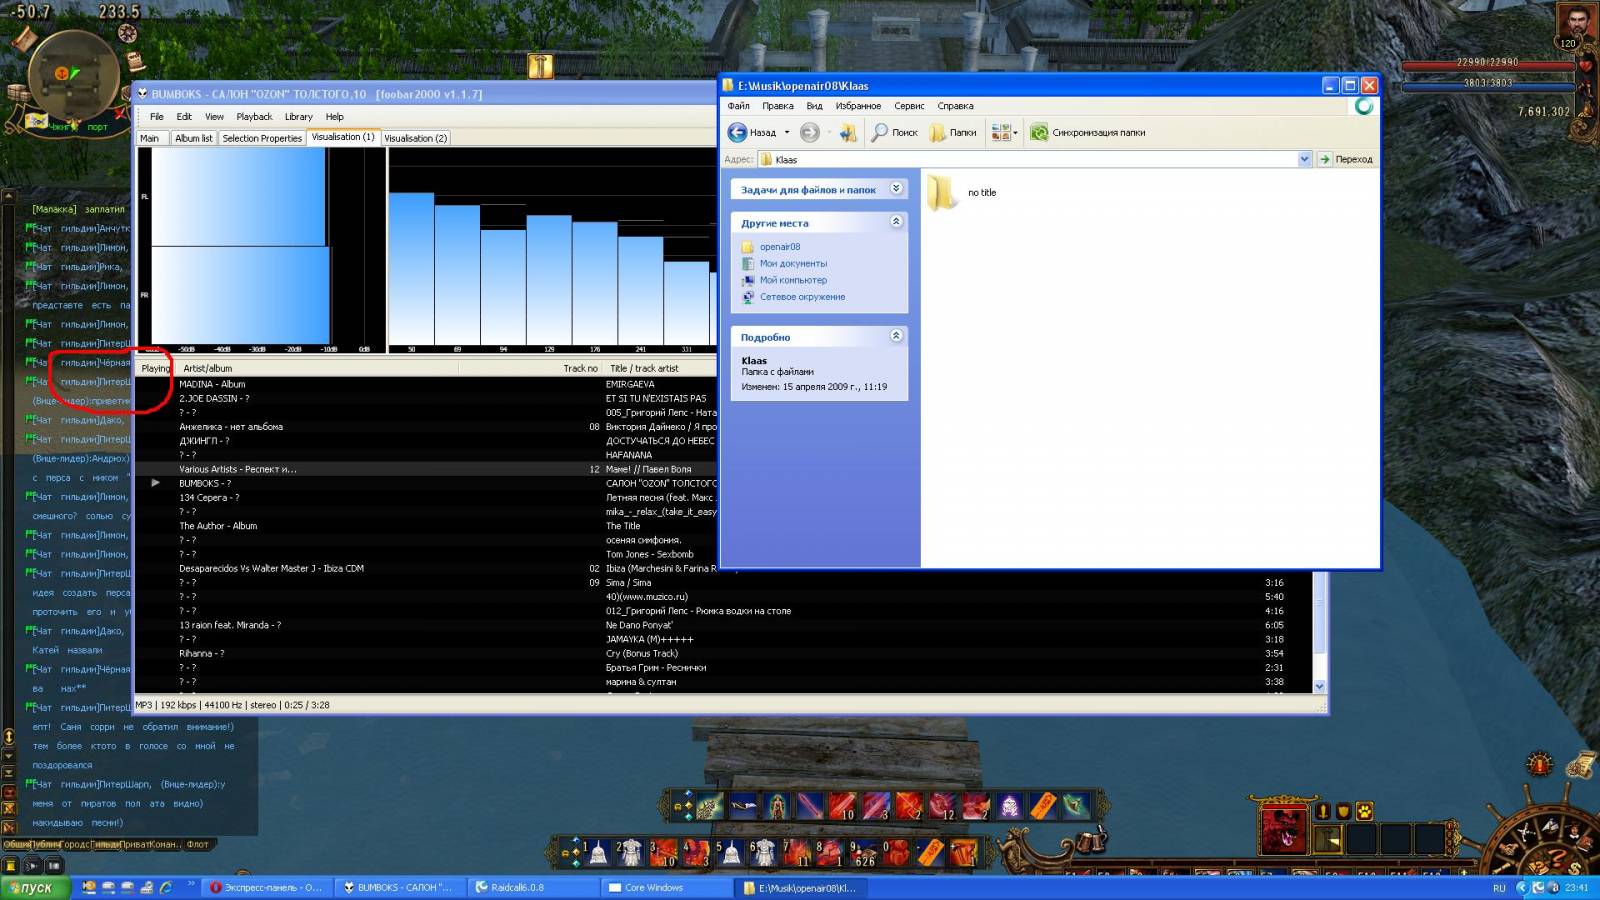This screenshot has height=900, width=1600.
Task: Switch to the Album list tab
Action: (193, 138)
